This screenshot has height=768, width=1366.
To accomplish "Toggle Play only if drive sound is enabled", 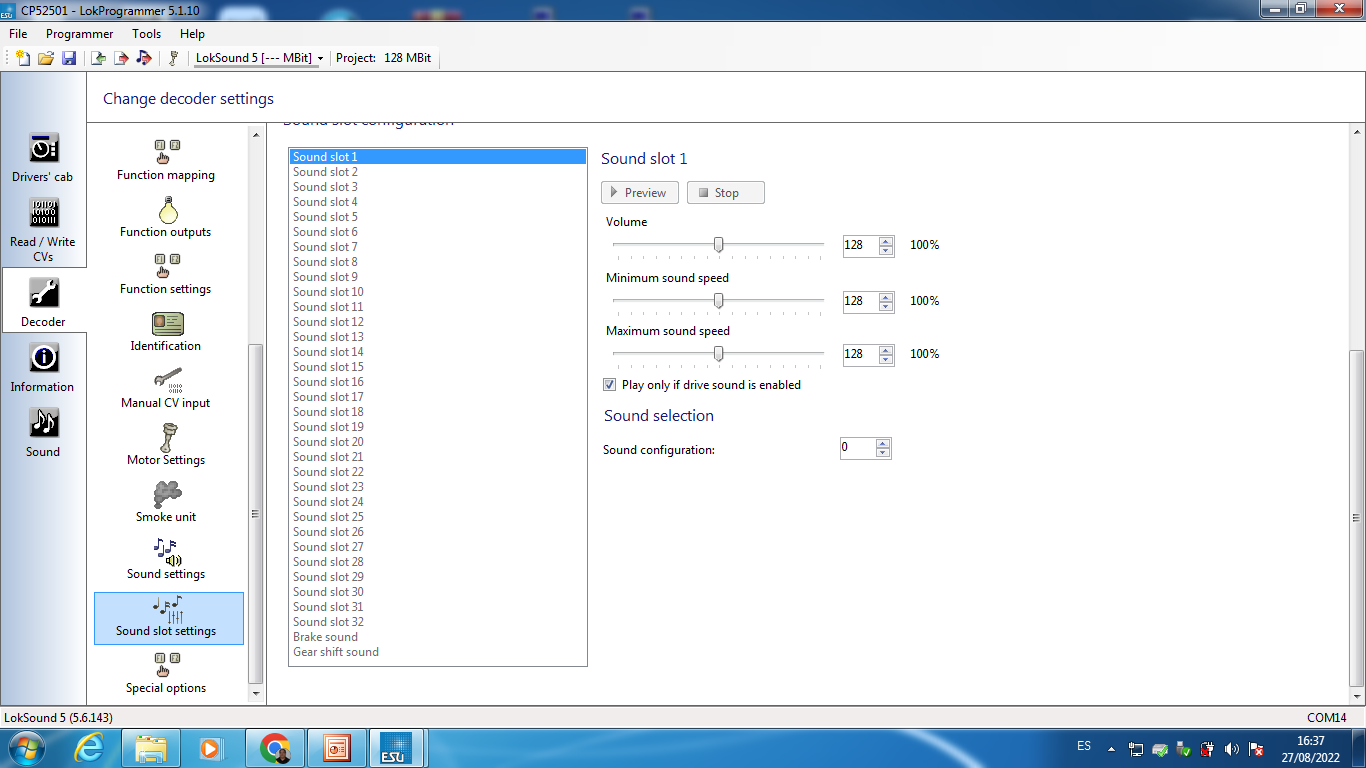I will tap(609, 385).
